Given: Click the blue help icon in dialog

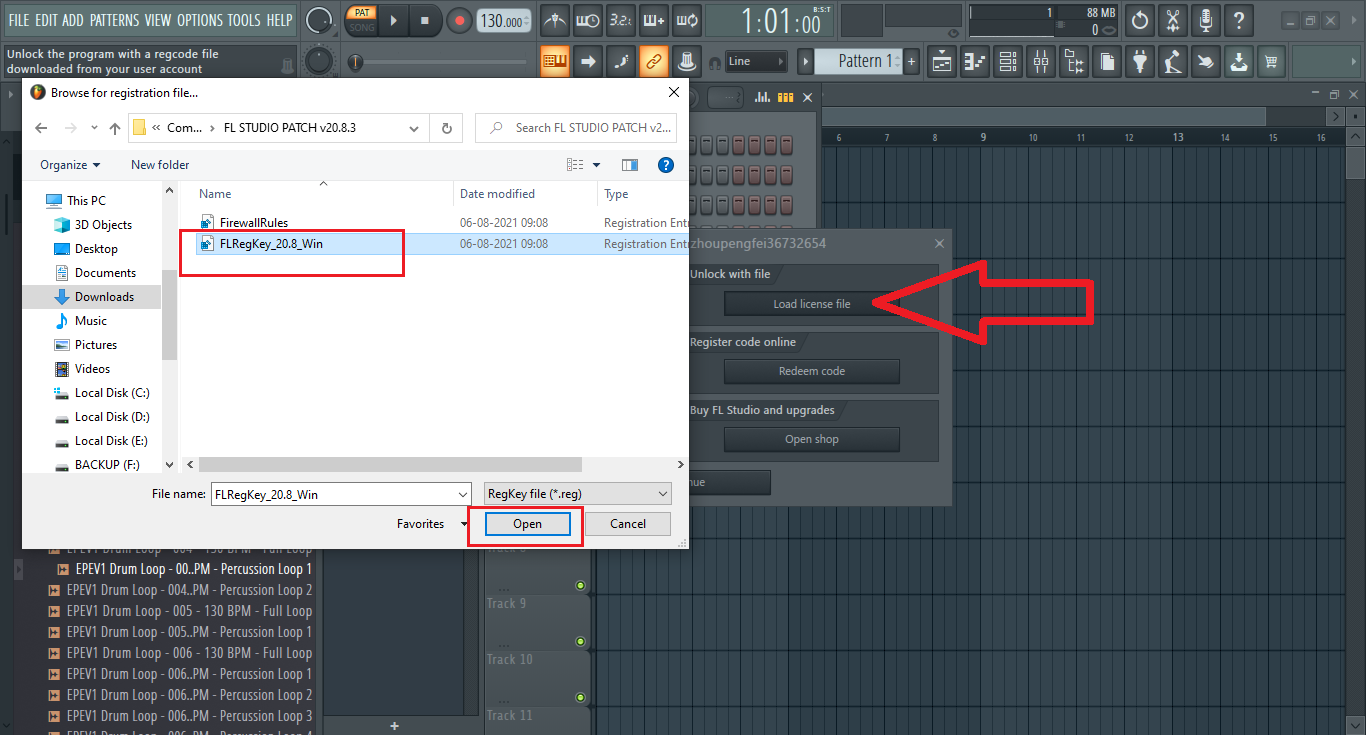Looking at the screenshot, I should [x=665, y=165].
